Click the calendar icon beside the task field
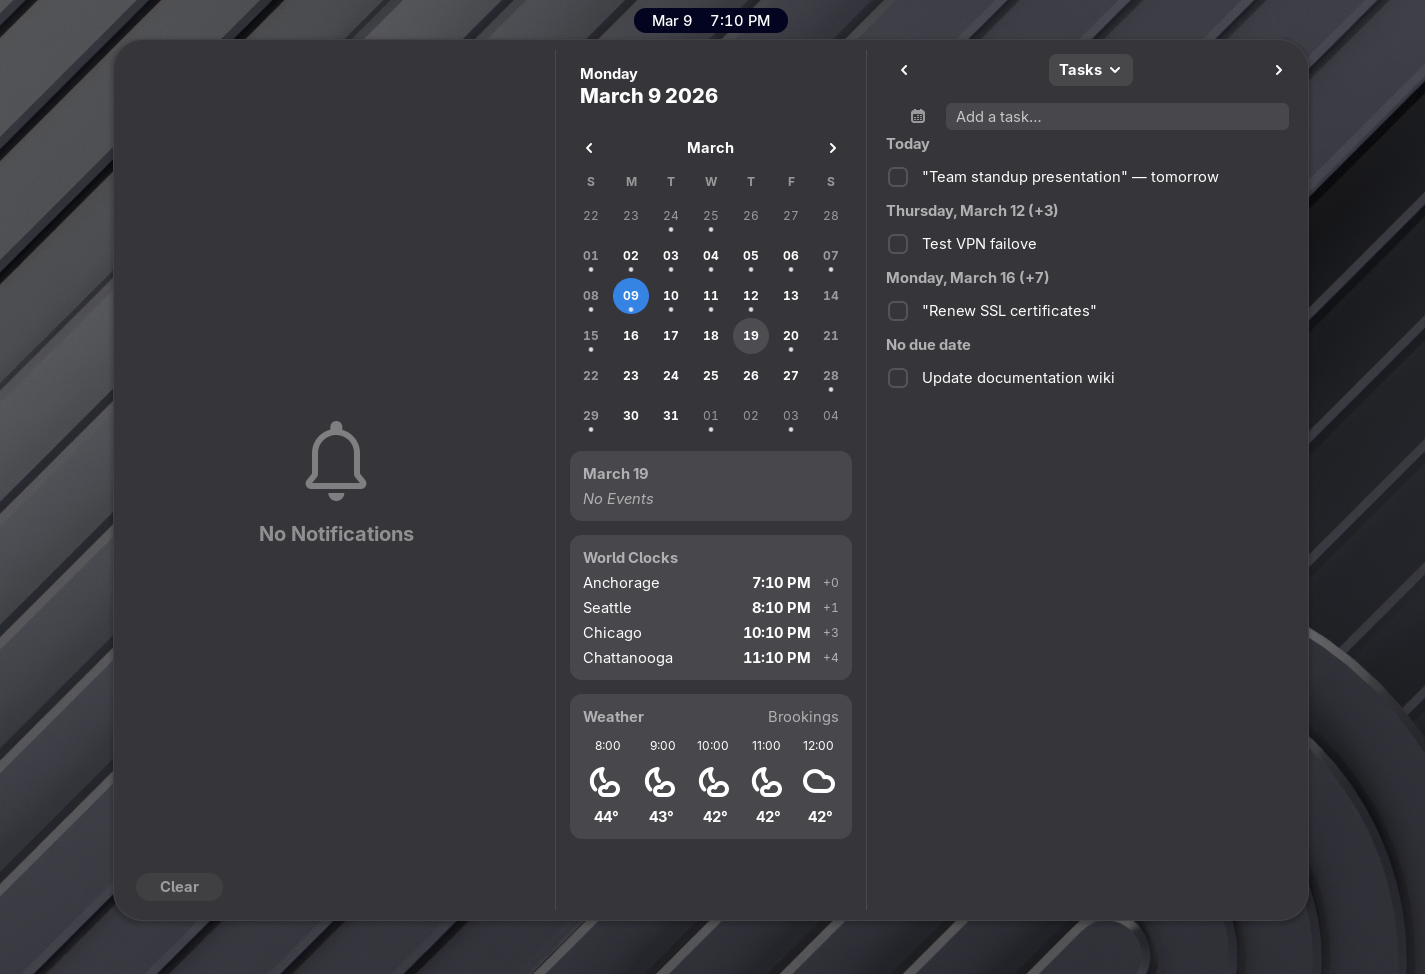 918,117
